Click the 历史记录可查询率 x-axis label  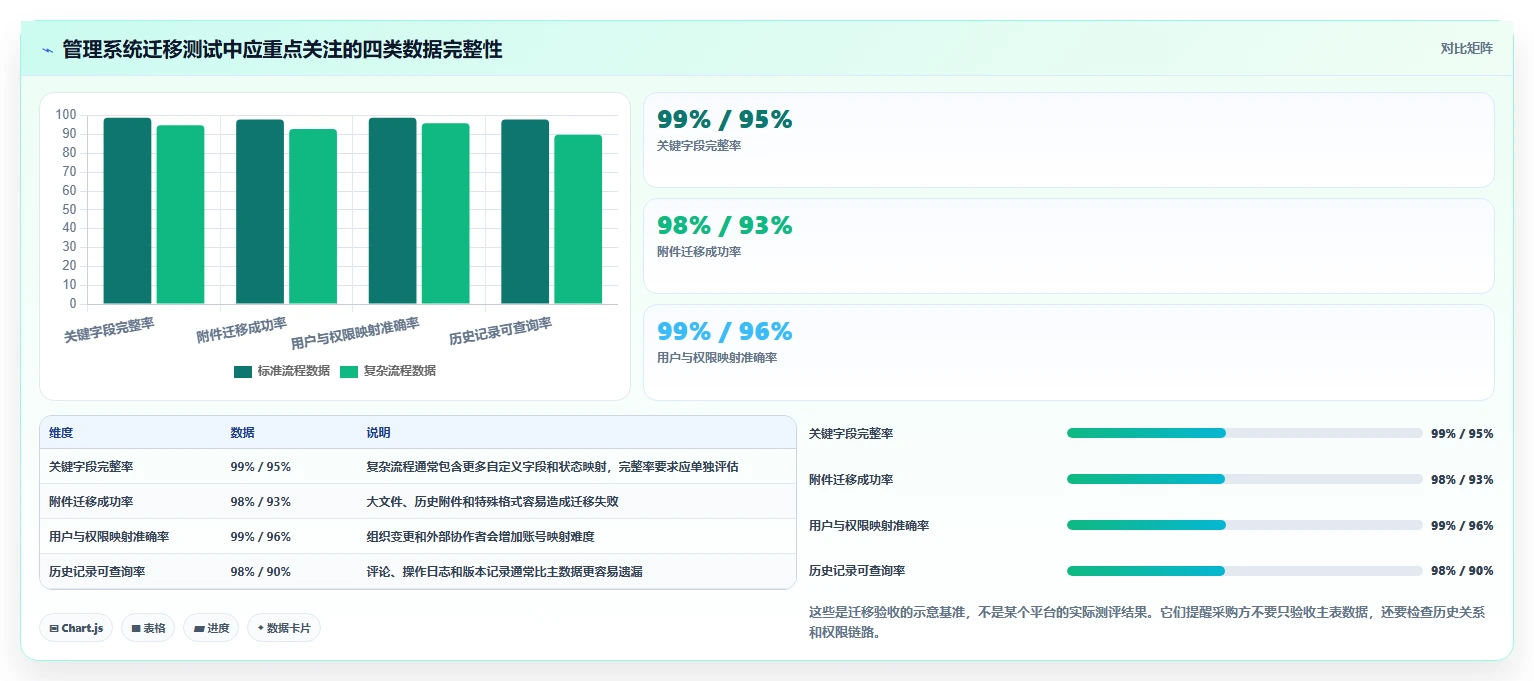[501, 330]
